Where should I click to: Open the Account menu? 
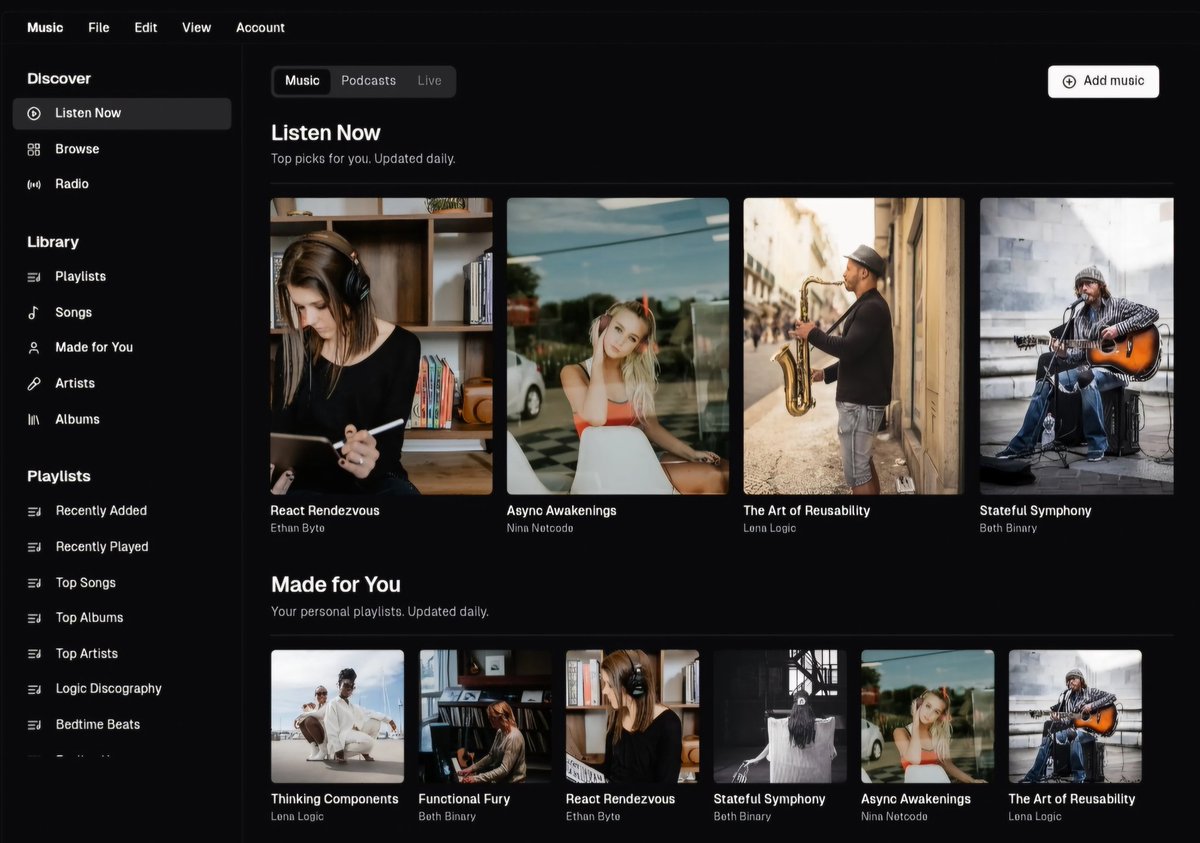tap(260, 28)
